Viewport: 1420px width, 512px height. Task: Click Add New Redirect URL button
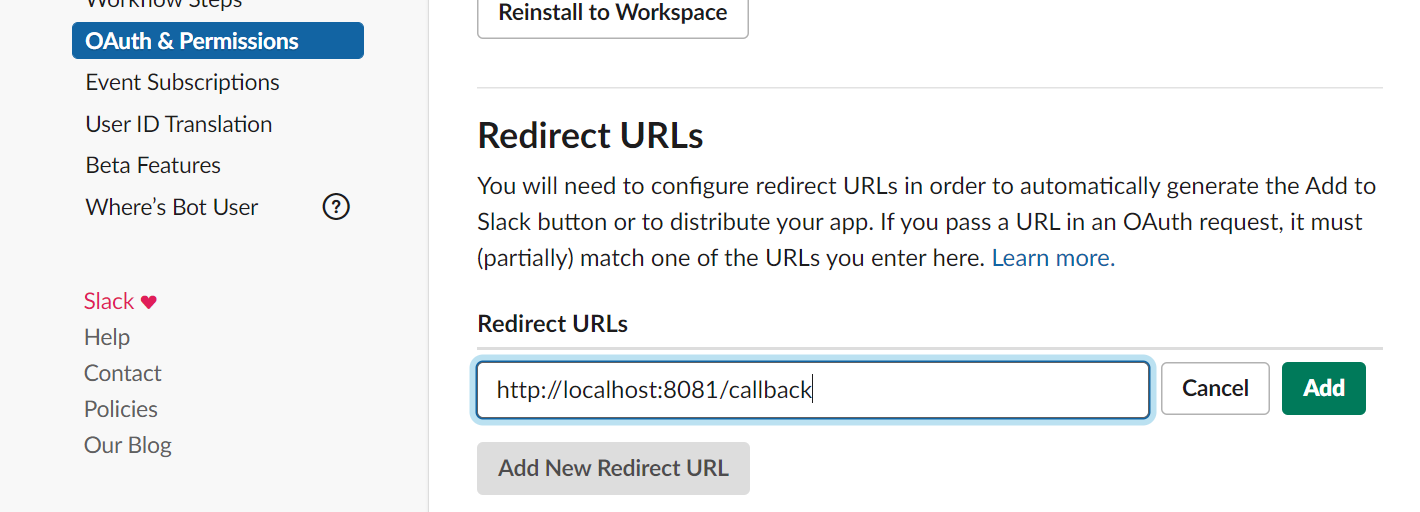click(x=613, y=468)
